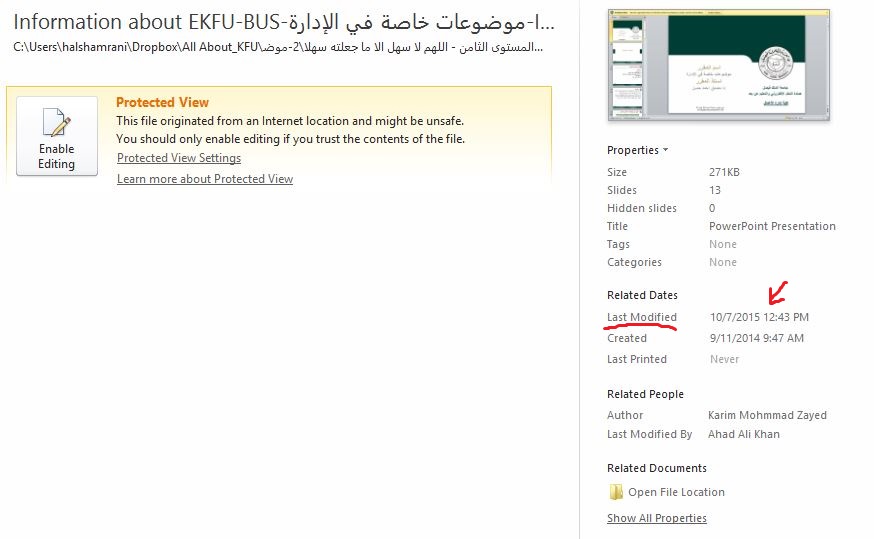Edit the Title field PowerPoint Presentation
874x539 pixels.
(x=772, y=226)
